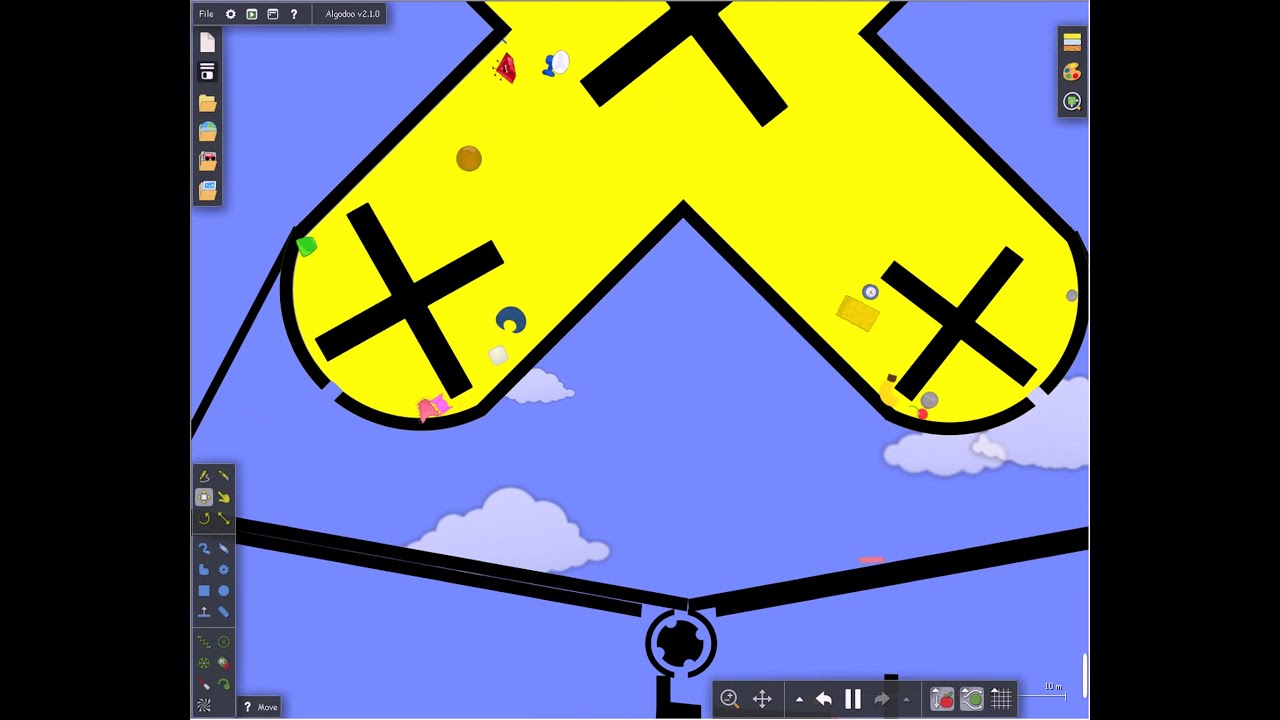
Task: Open the Algobox globe folder icon
Action: click(207, 131)
